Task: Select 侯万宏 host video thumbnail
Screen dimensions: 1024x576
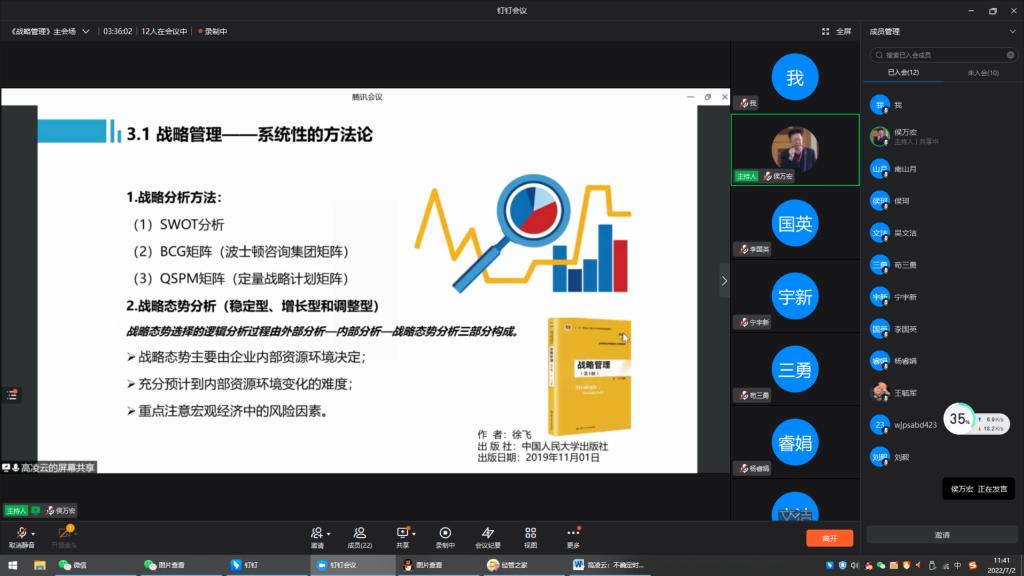Action: pos(795,149)
